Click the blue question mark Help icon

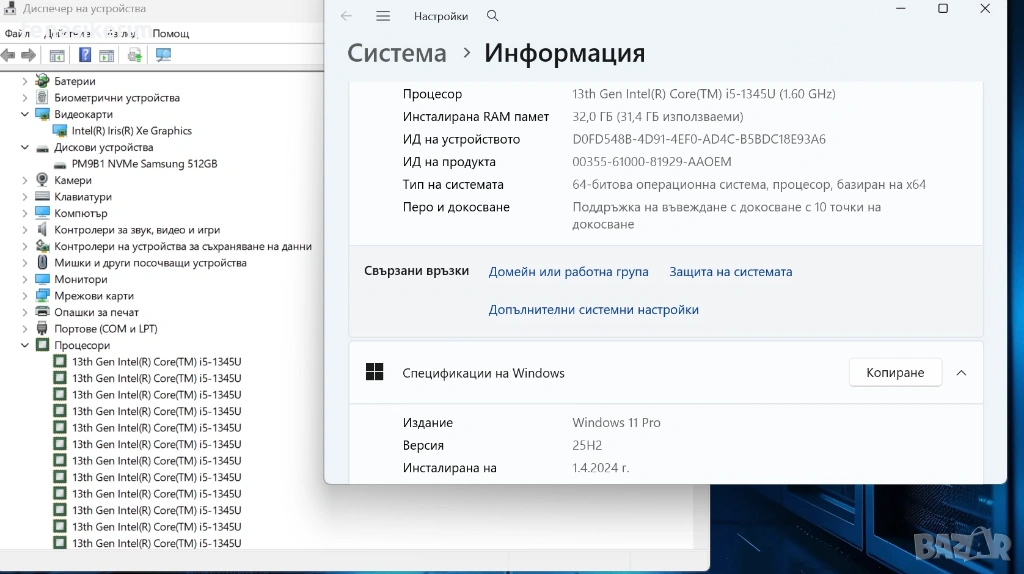coord(85,55)
